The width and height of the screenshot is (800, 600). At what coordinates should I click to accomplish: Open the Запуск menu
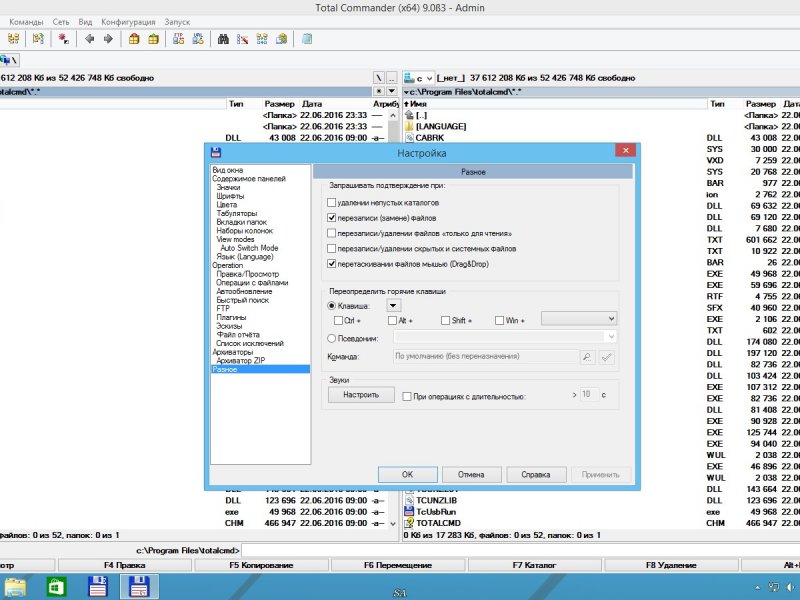[x=177, y=22]
